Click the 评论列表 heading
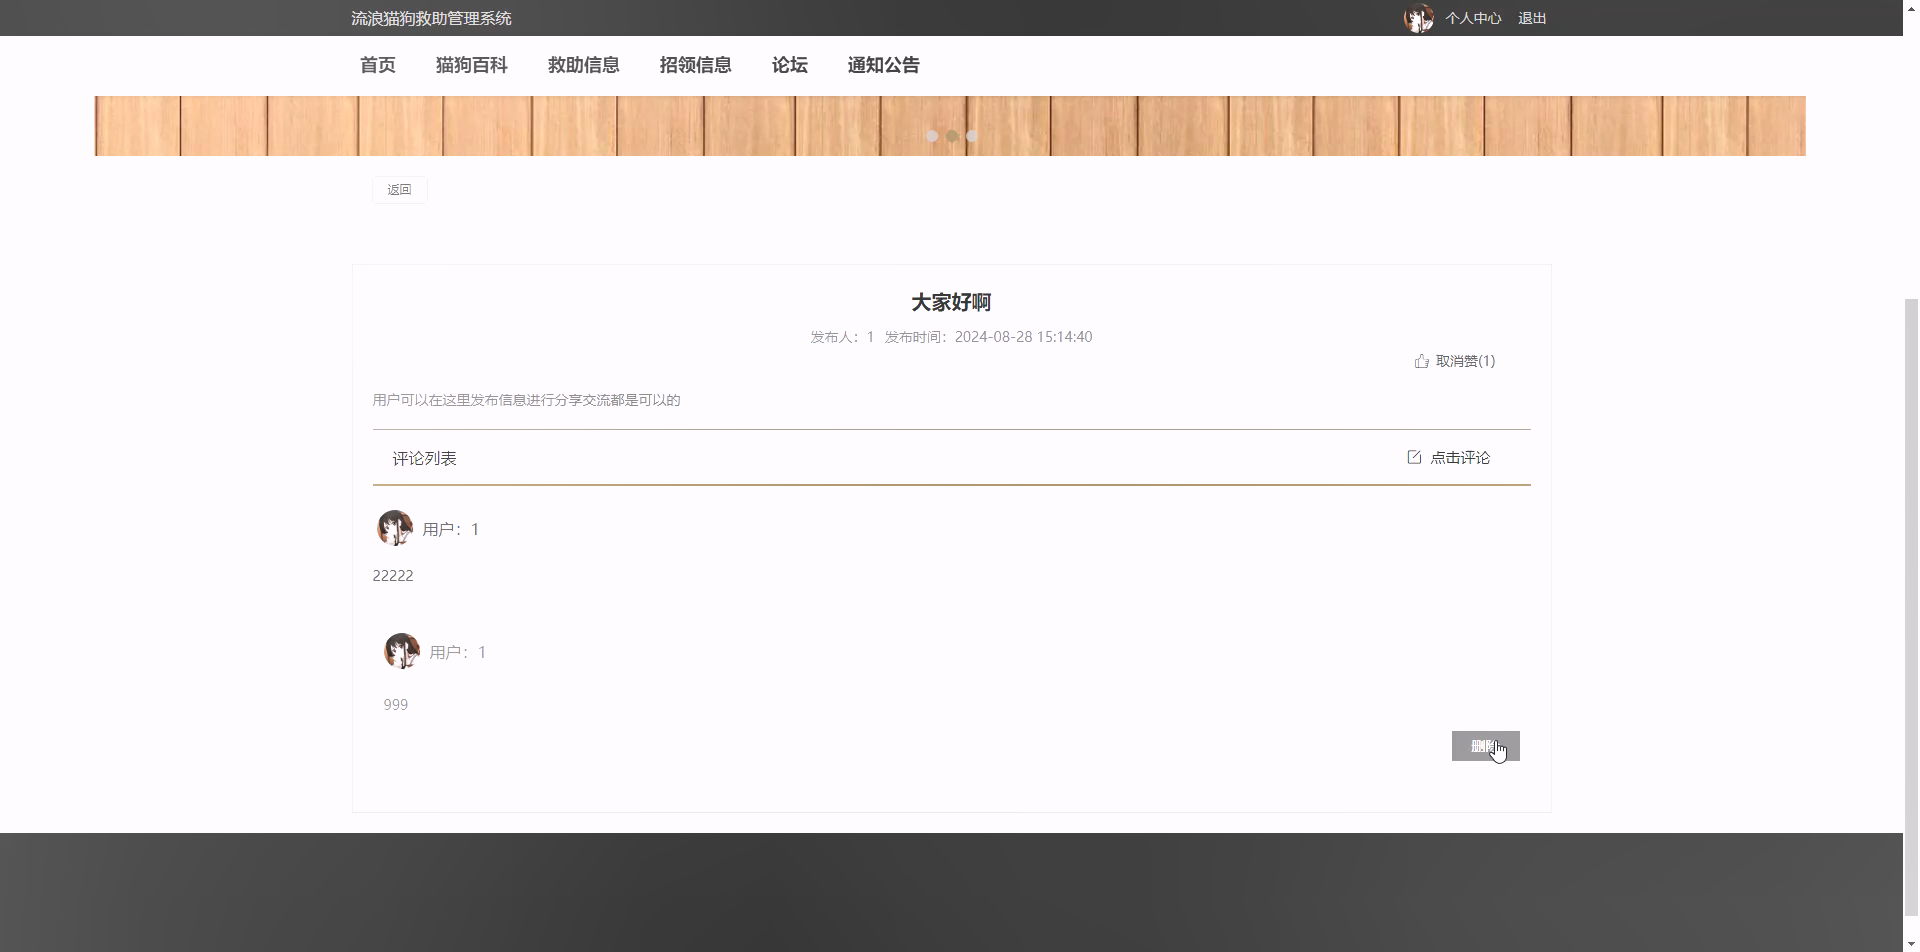The height and width of the screenshot is (952, 1920). coord(424,458)
